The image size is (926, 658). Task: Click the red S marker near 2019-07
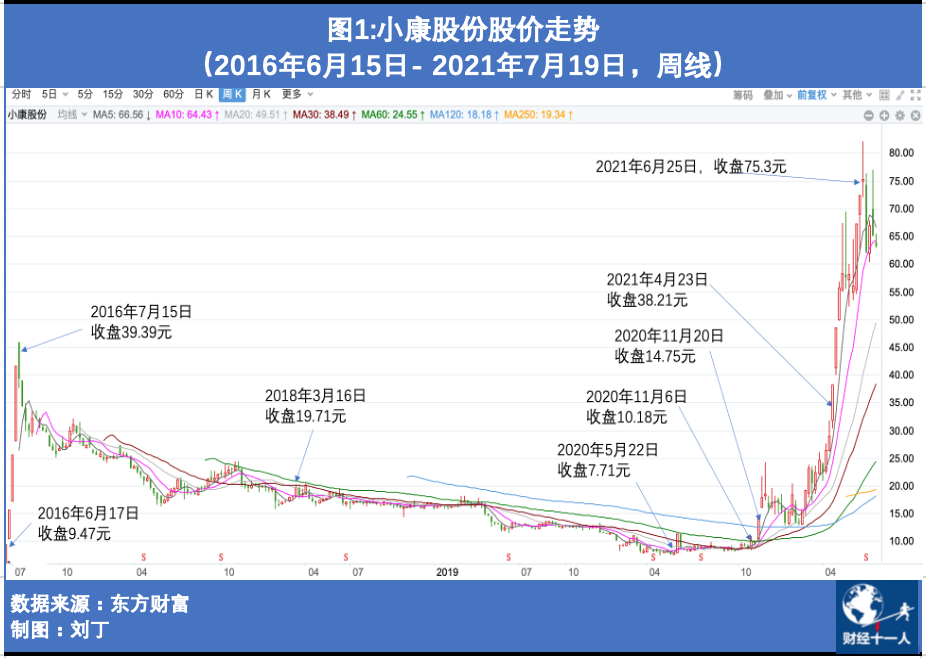tap(508, 557)
